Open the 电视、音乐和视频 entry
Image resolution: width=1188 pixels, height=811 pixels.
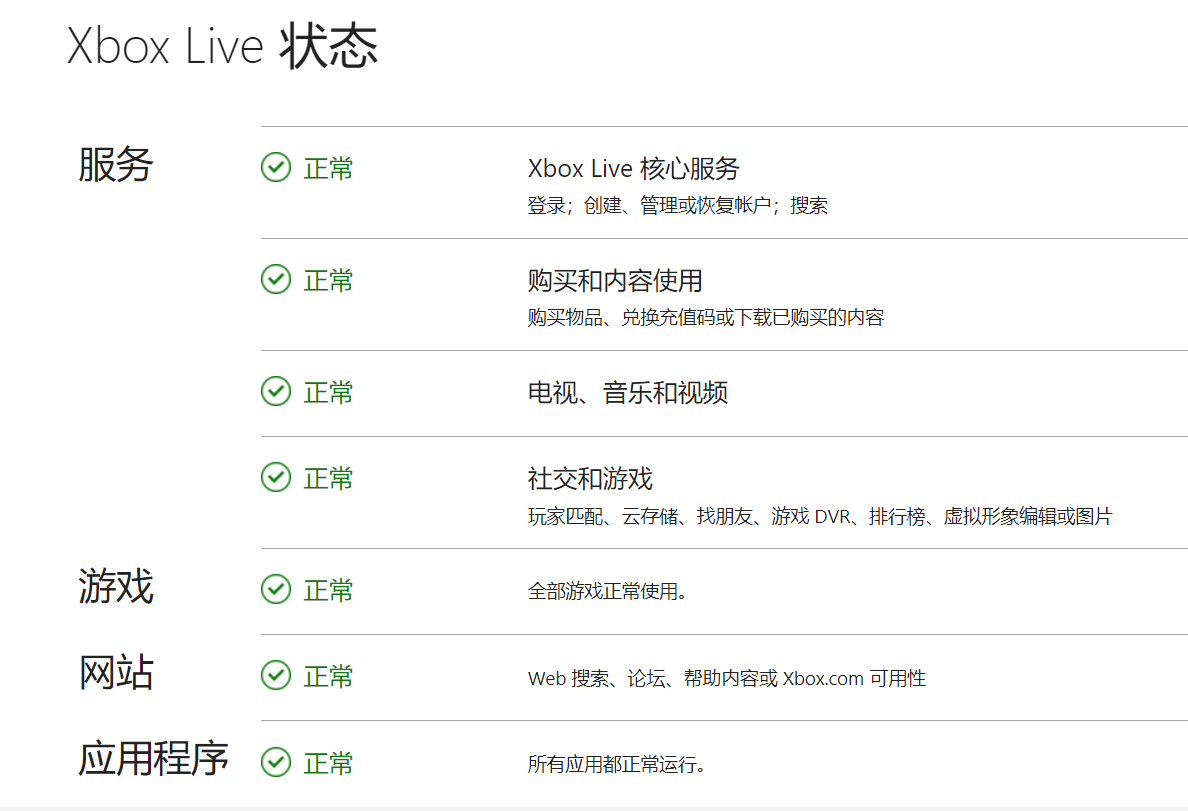[627, 393]
